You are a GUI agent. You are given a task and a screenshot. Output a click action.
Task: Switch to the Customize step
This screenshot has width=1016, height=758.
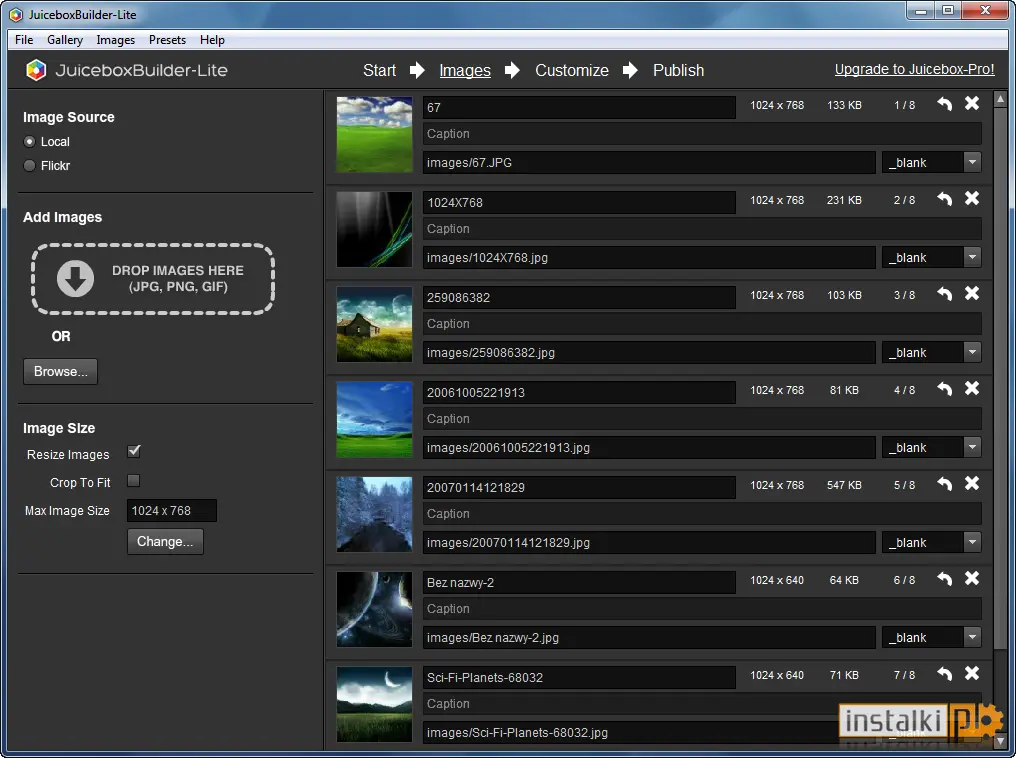pos(572,70)
